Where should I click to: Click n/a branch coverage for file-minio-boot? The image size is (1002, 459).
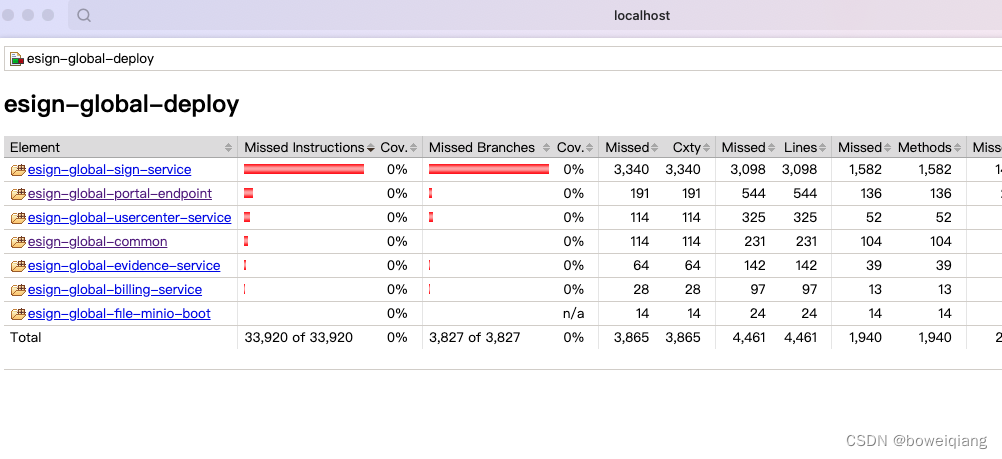pos(573,314)
